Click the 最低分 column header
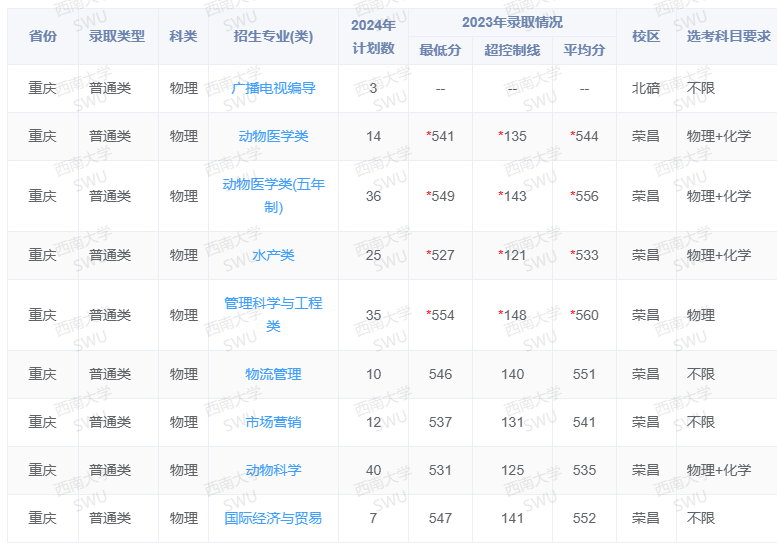 click(x=440, y=50)
